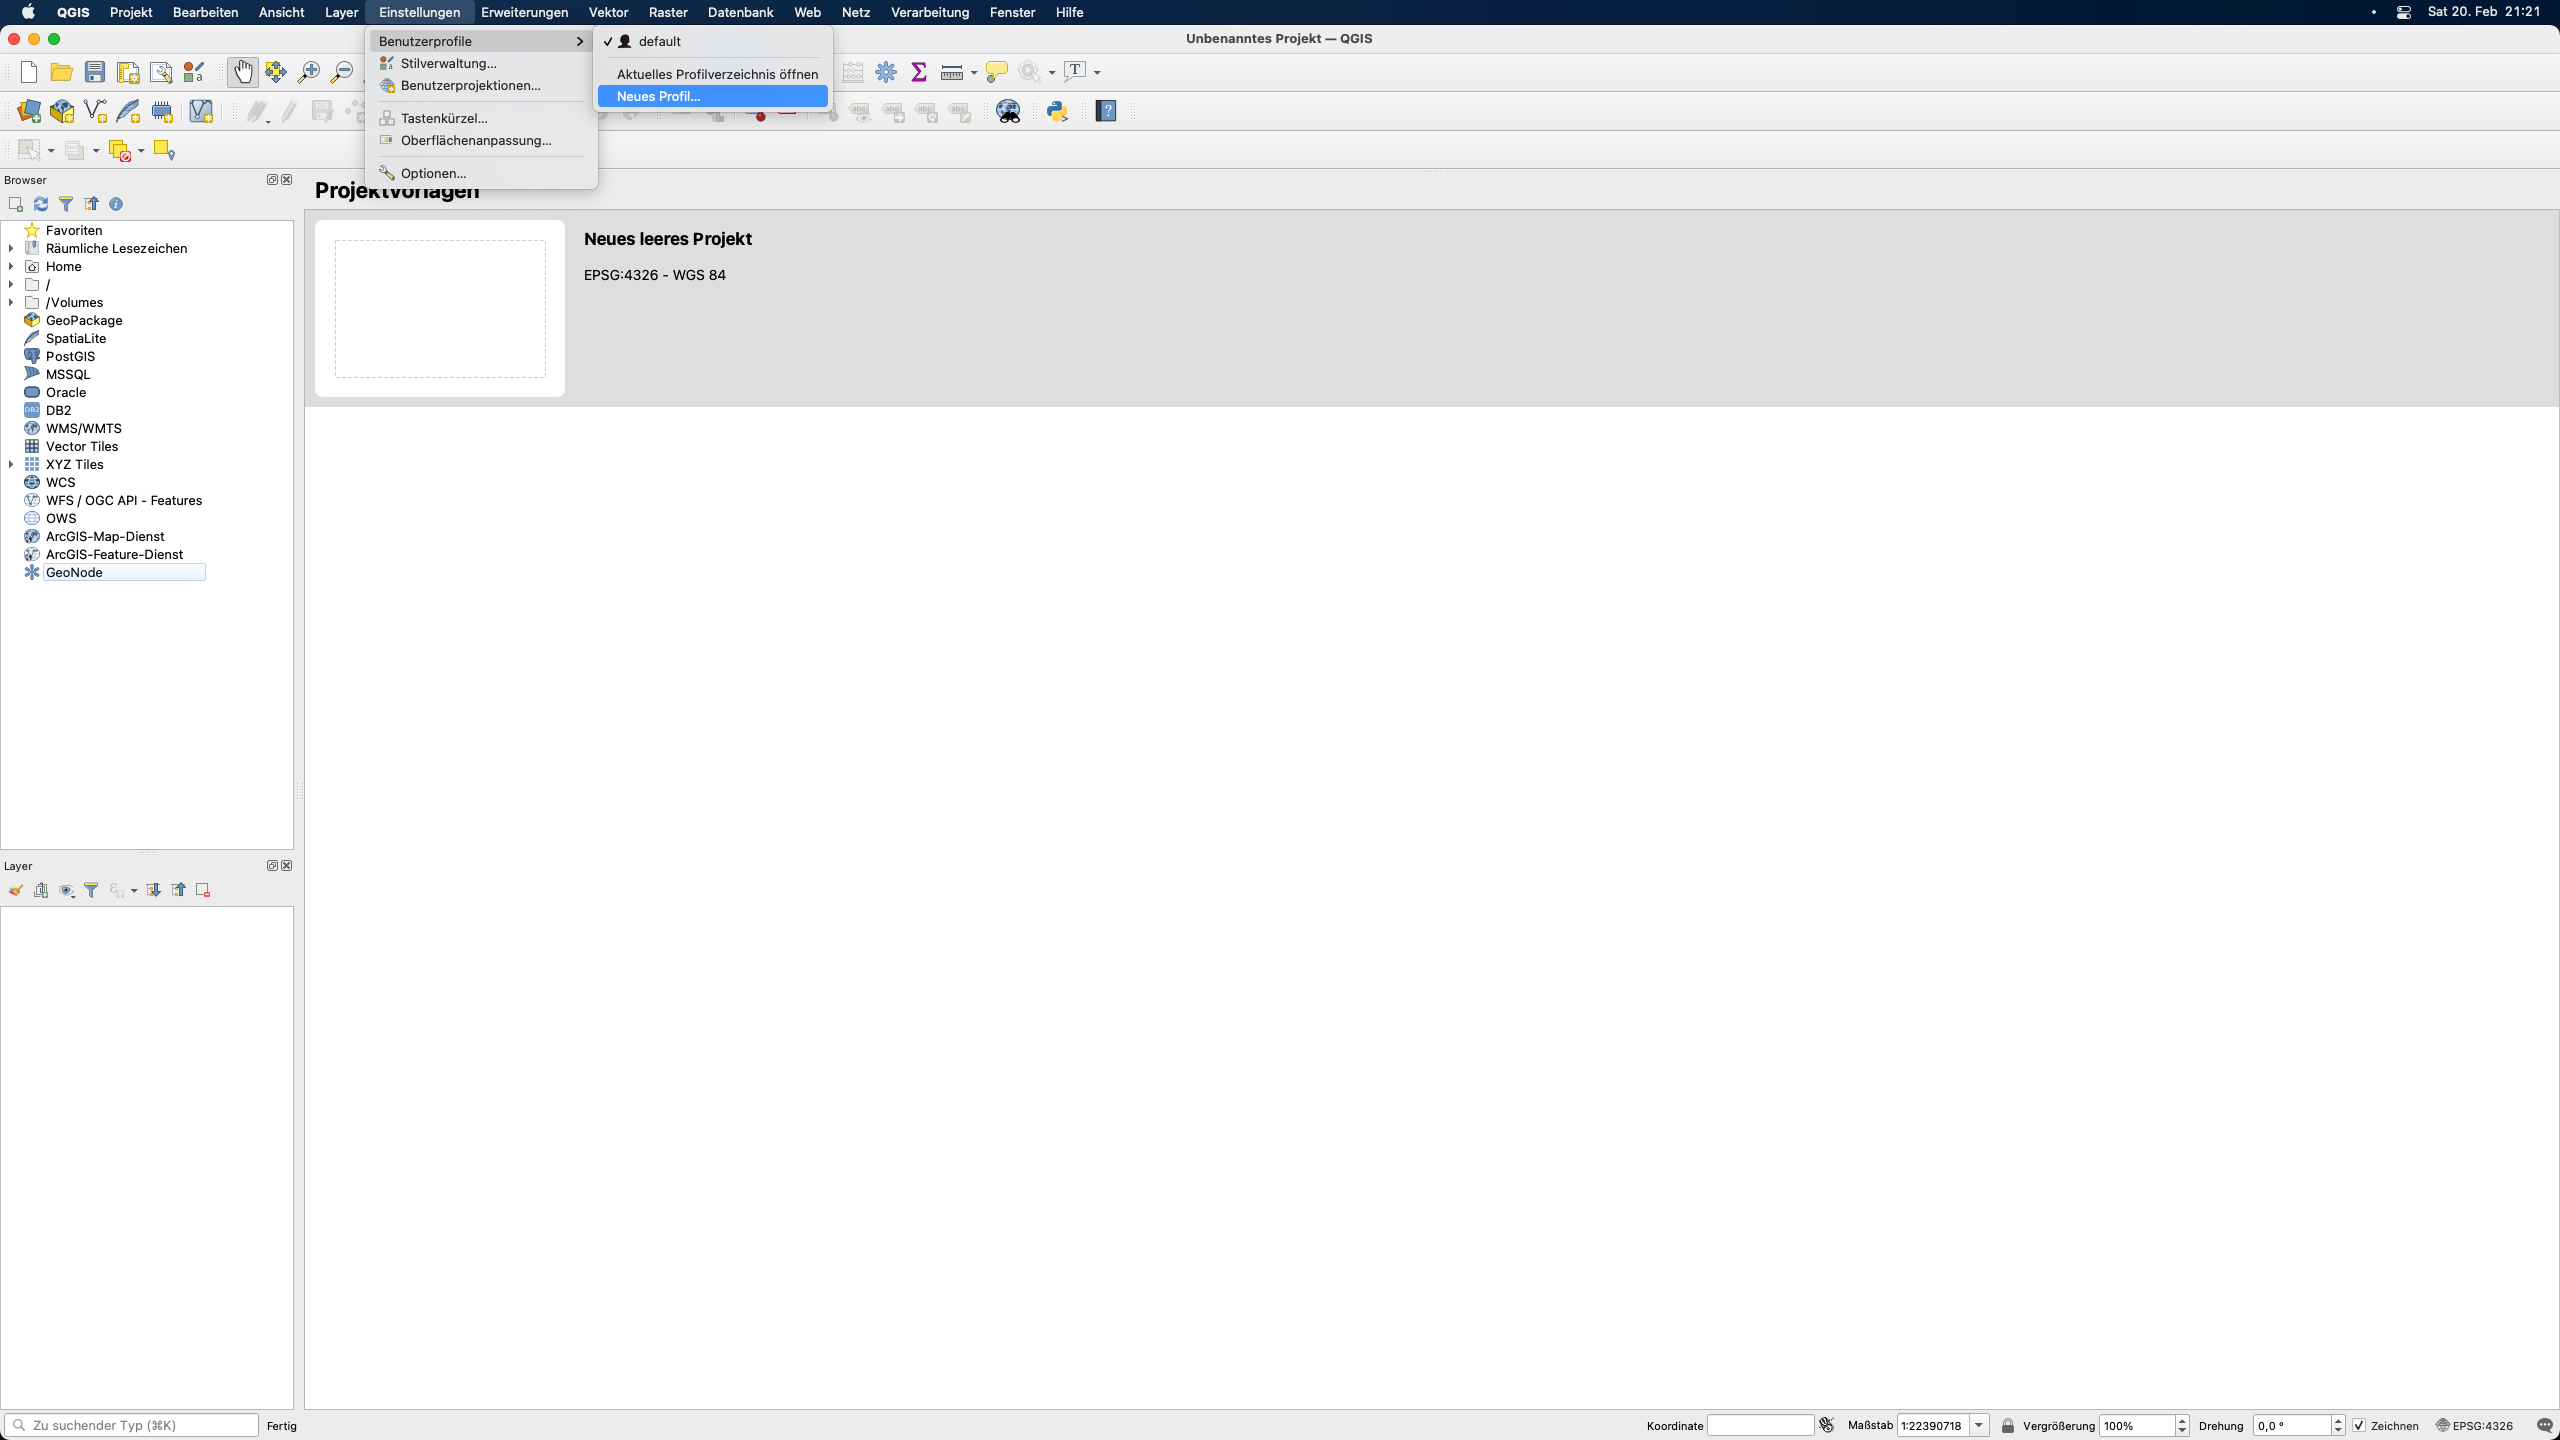Choose Aktuelles Profilverzeichnis öffnen
2560x1440 pixels.
[x=713, y=74]
